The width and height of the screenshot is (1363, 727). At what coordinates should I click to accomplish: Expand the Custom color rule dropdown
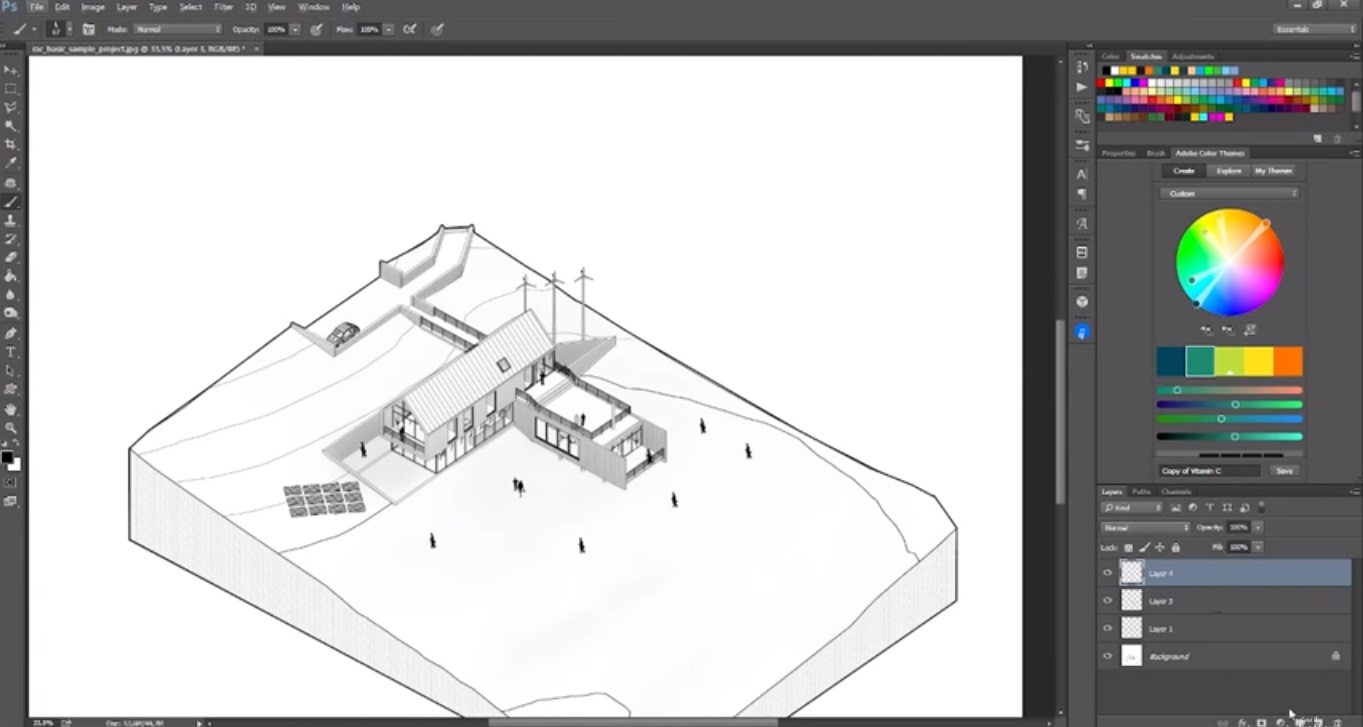tap(1229, 193)
